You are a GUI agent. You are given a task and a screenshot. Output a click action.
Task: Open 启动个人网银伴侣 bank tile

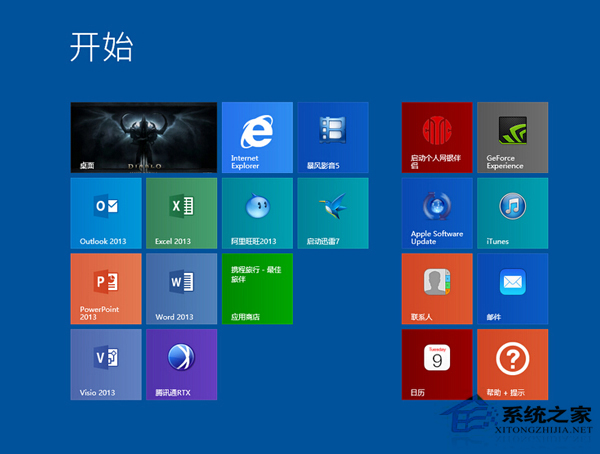[437, 137]
